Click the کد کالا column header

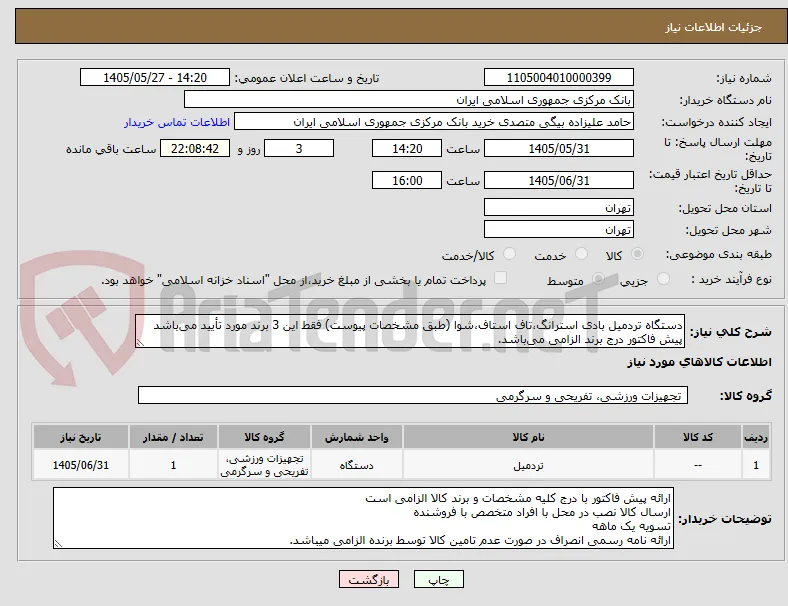(698, 437)
